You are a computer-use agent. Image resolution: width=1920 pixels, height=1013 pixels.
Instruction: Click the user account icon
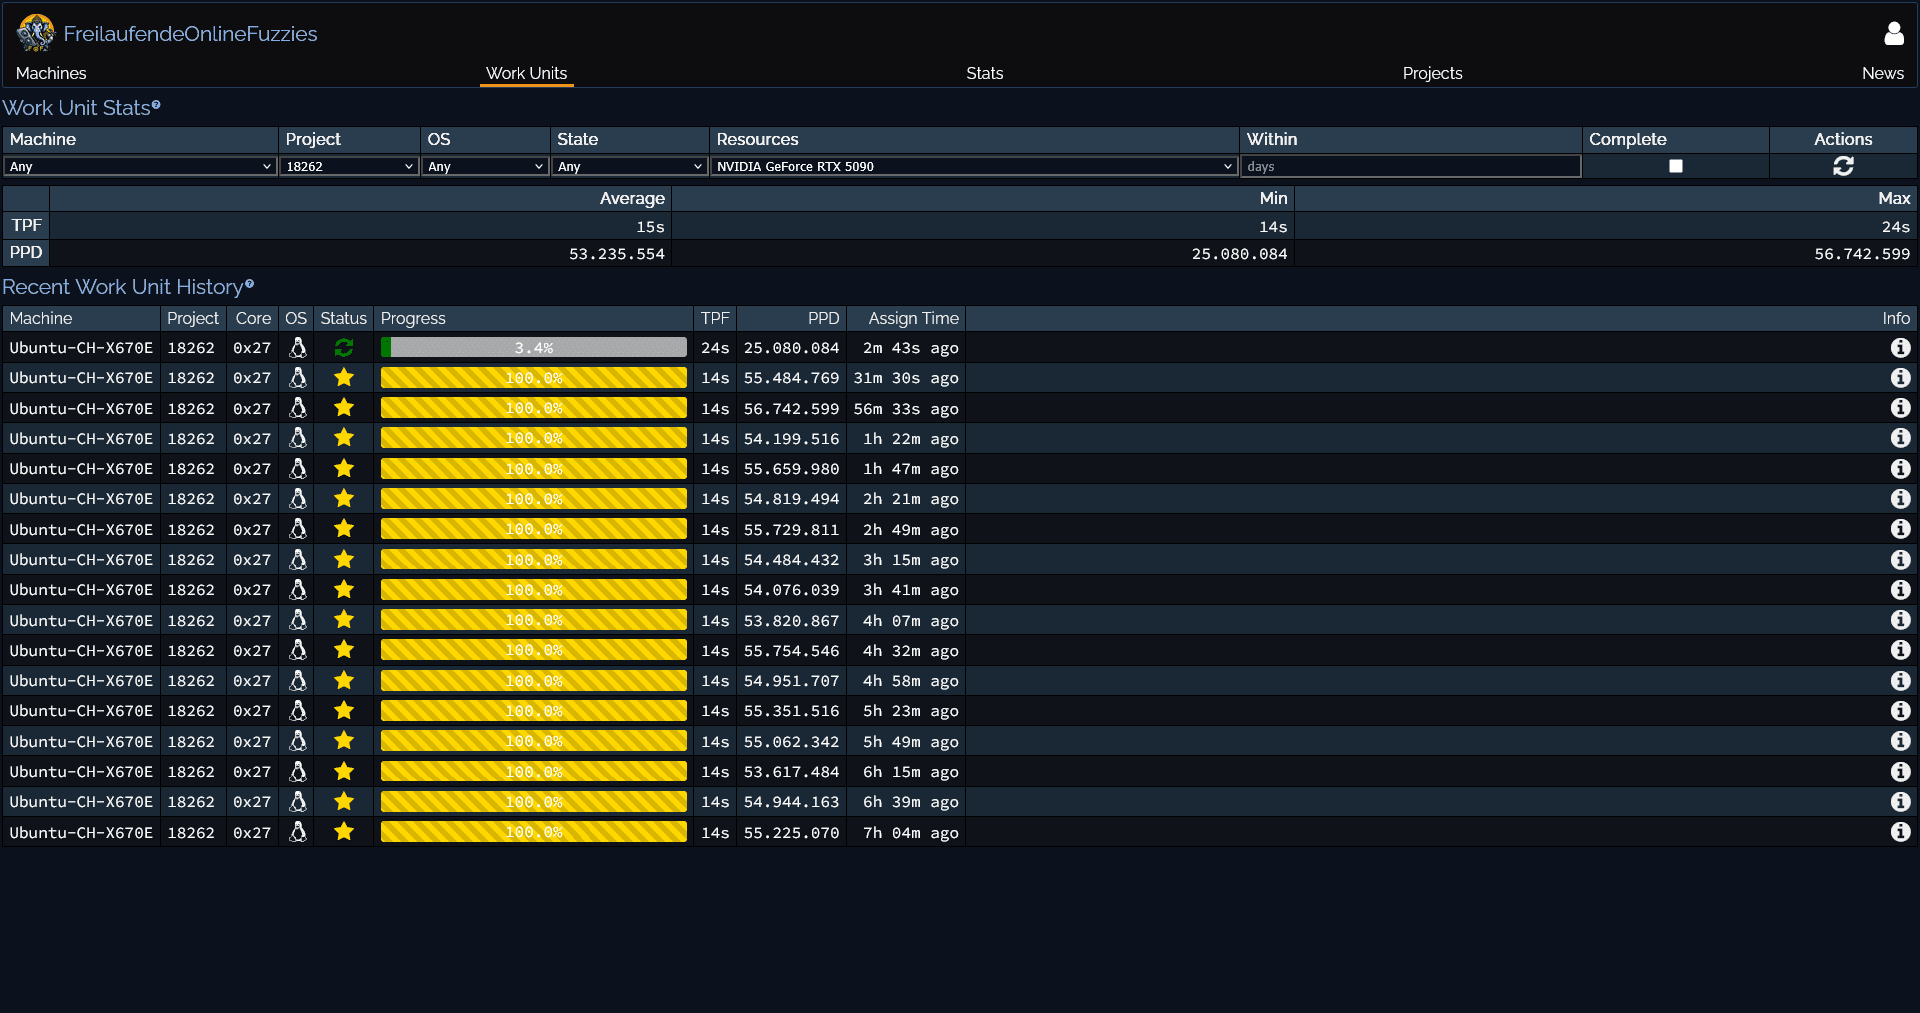coord(1893,34)
